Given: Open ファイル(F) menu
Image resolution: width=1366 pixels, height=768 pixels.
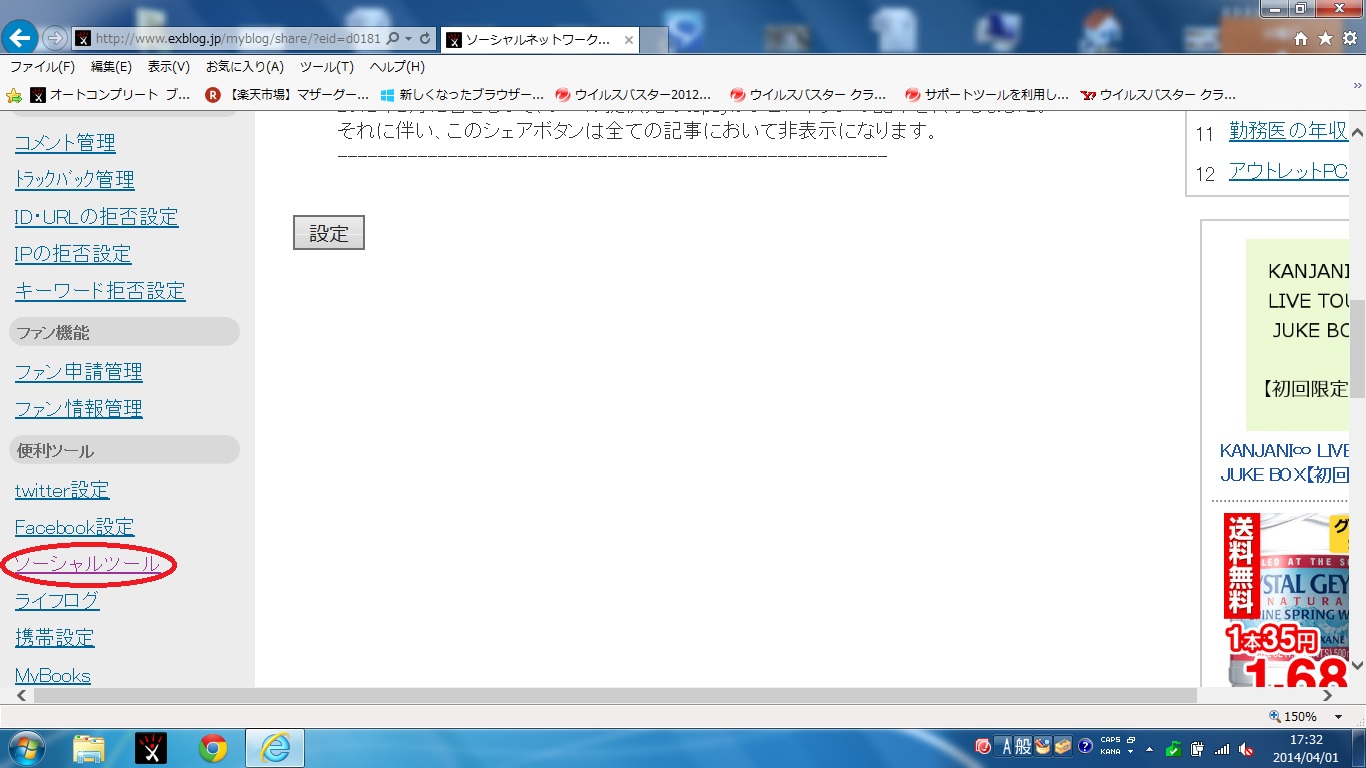Looking at the screenshot, I should point(42,67).
